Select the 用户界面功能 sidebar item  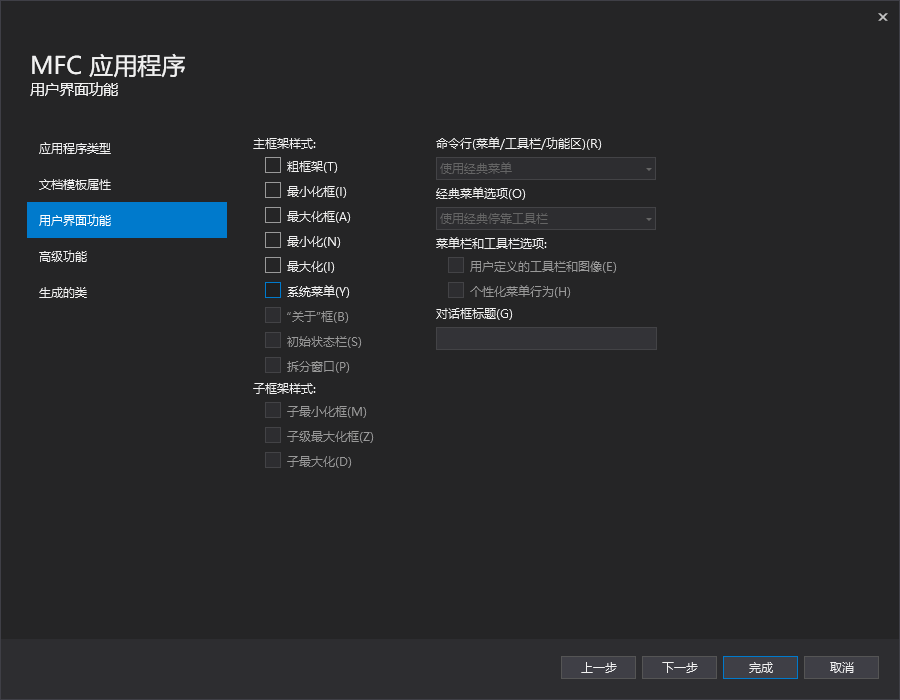(127, 220)
